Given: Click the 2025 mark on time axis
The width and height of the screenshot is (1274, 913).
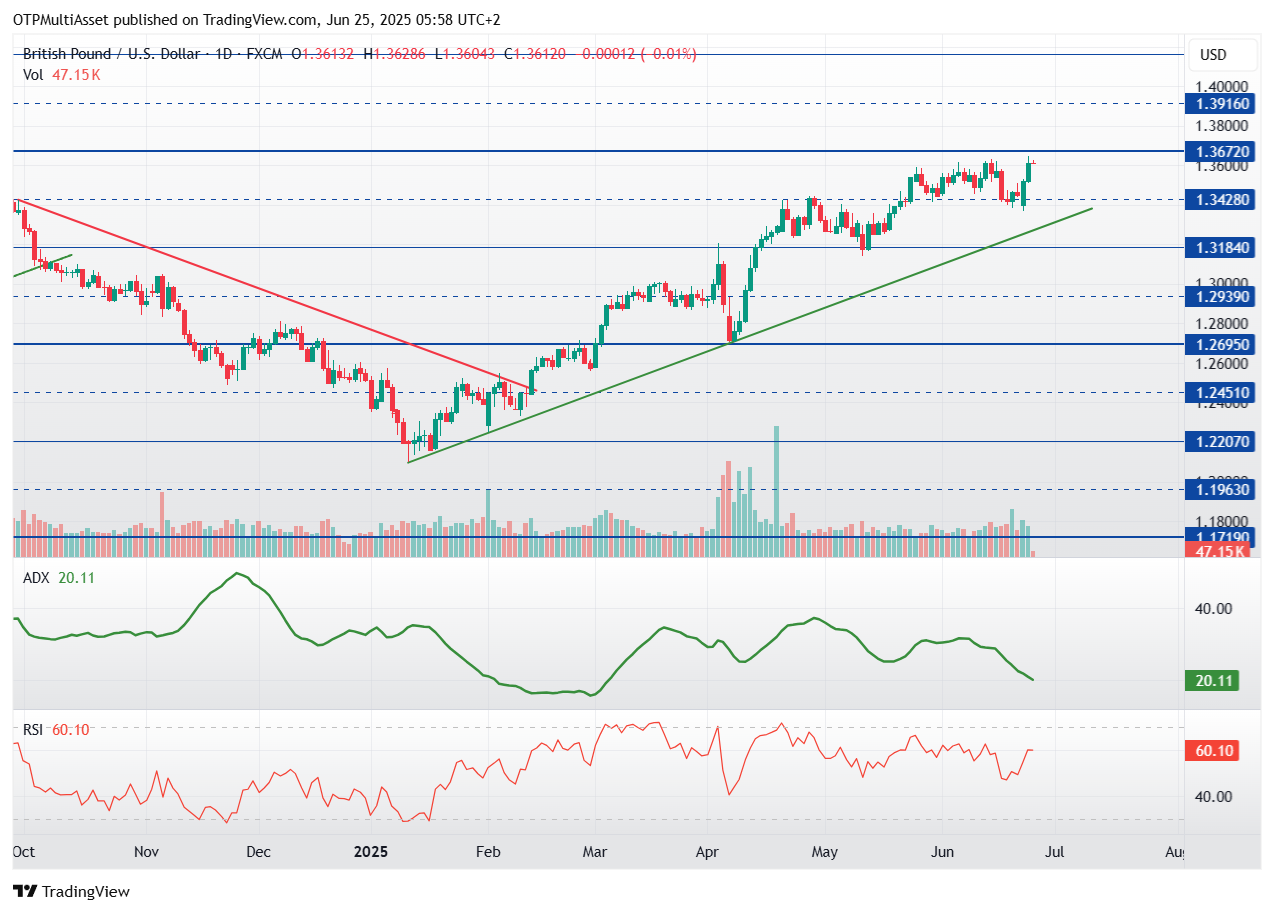Looking at the screenshot, I should point(372,852).
